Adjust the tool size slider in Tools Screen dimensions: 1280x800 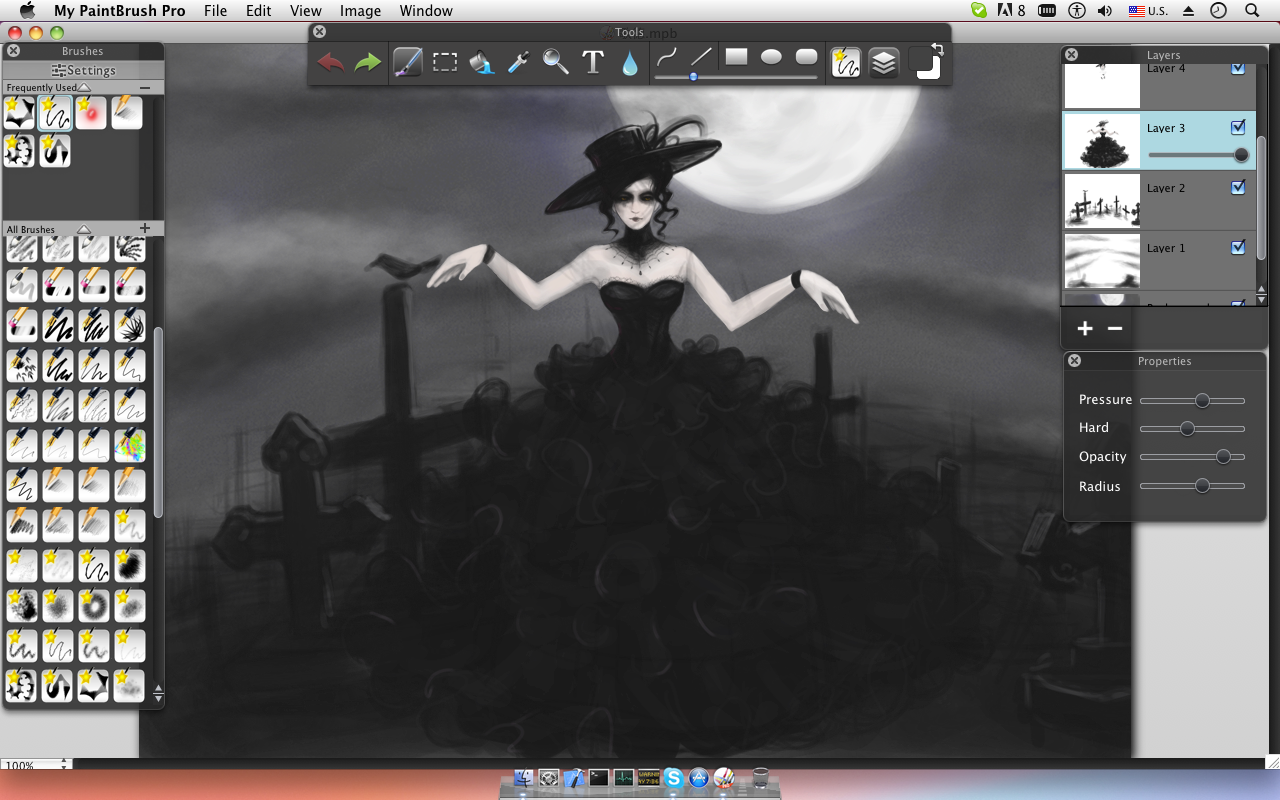pos(693,77)
